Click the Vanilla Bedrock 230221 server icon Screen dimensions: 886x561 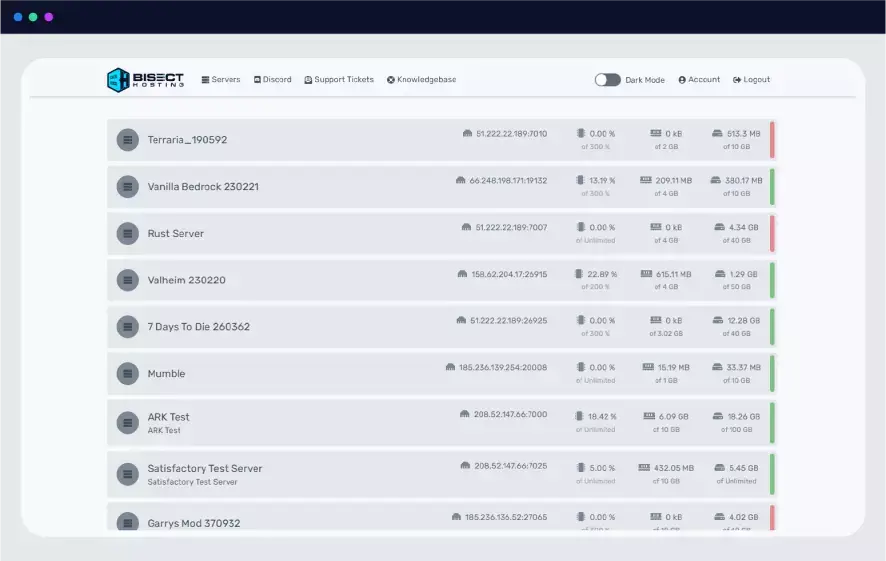[x=128, y=186]
